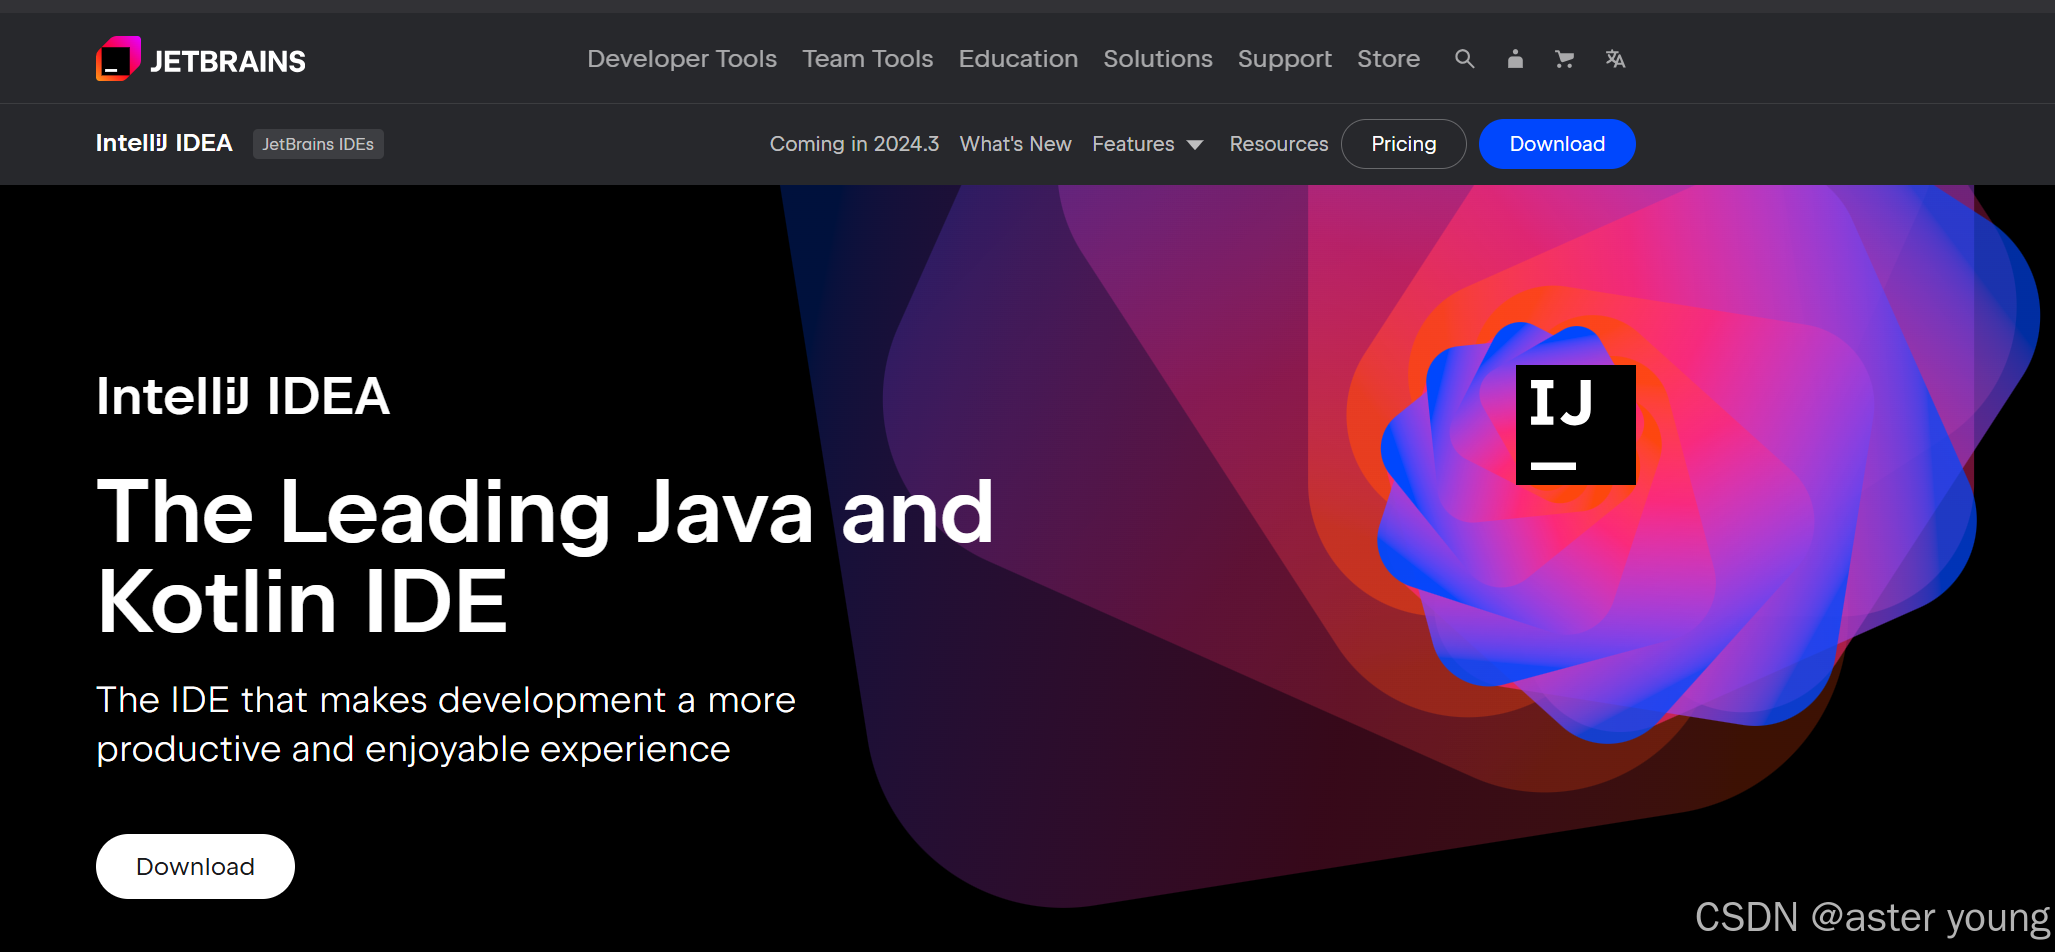Viewport: 2055px width, 952px height.
Task: Open the Solutions menu
Action: (x=1158, y=59)
